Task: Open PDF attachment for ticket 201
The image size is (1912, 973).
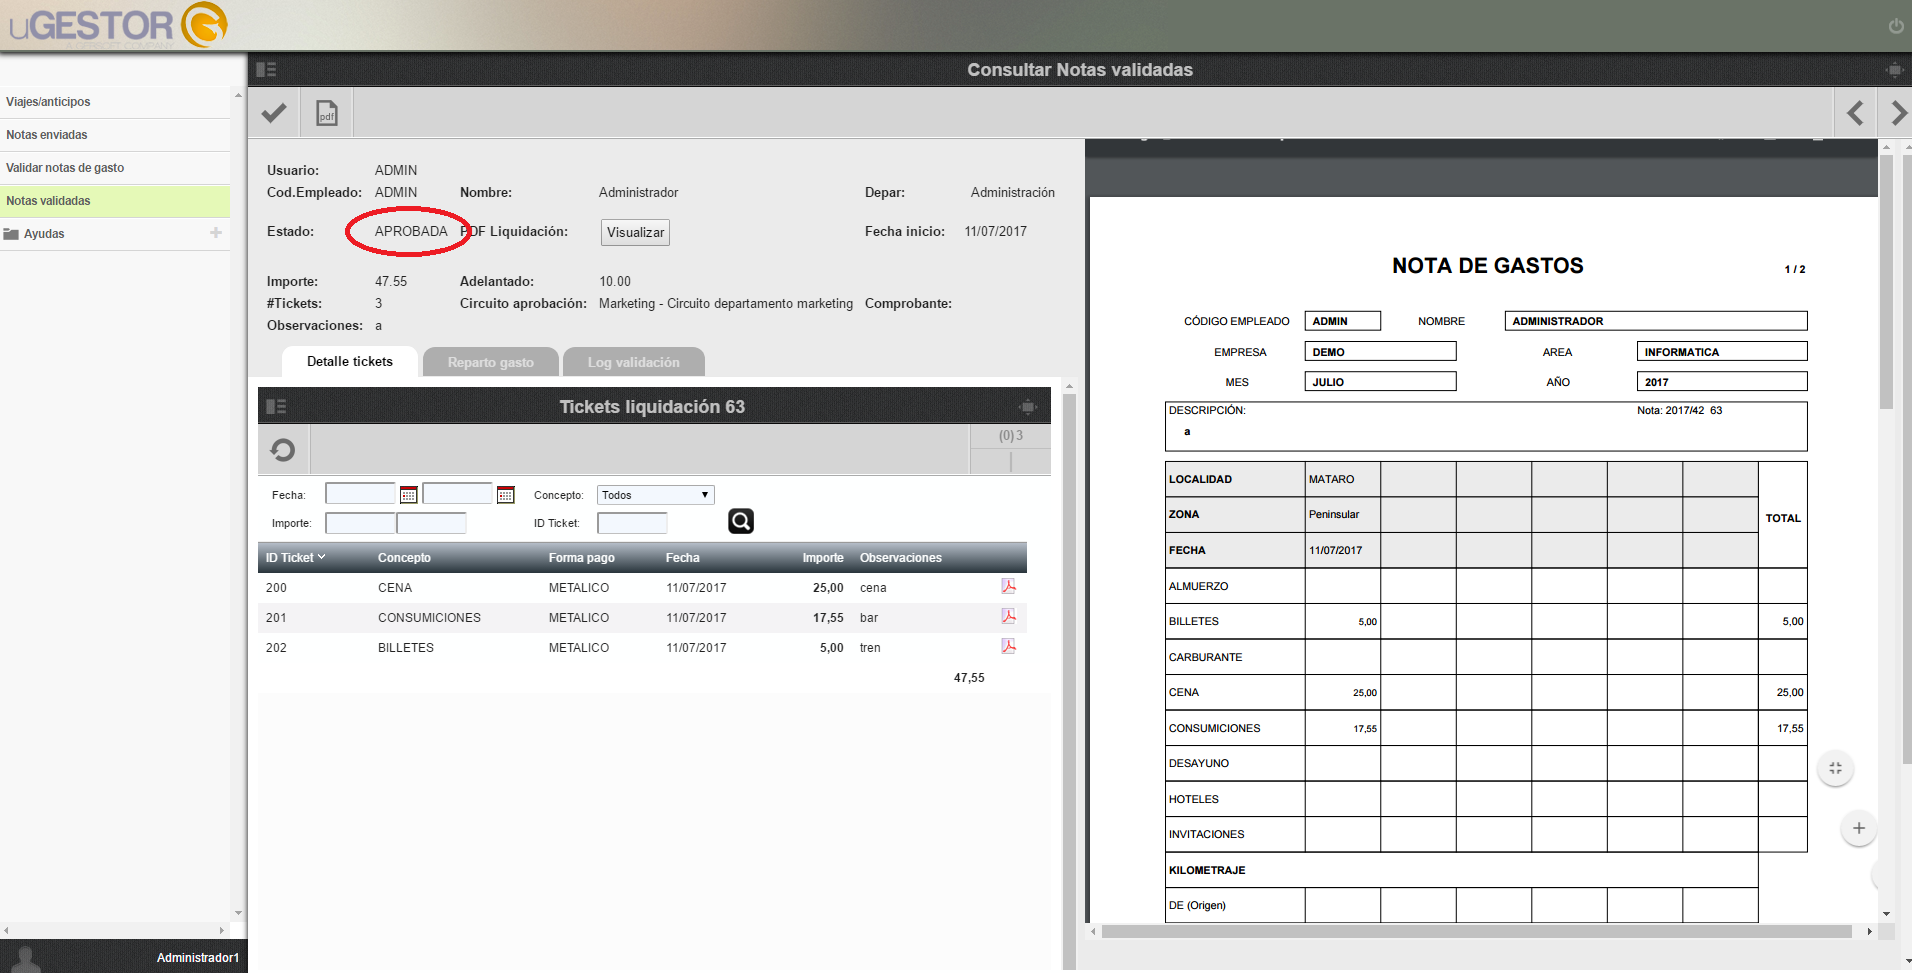Action: tap(1008, 616)
